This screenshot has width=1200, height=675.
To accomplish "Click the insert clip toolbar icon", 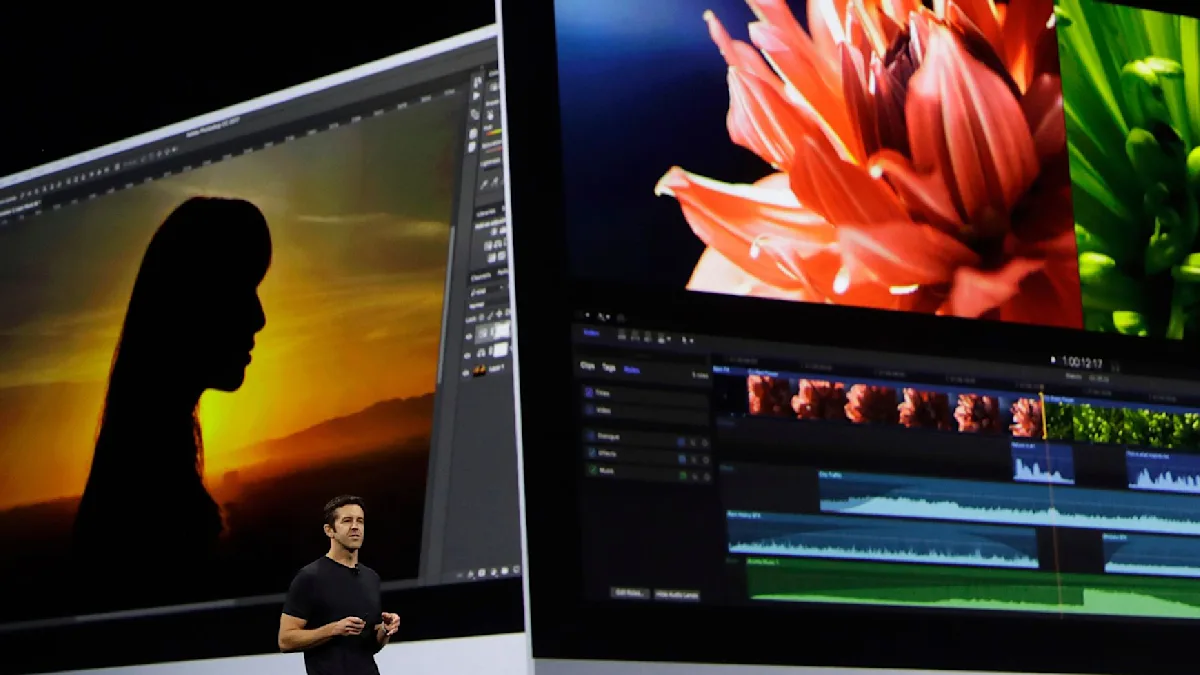I will (635, 336).
